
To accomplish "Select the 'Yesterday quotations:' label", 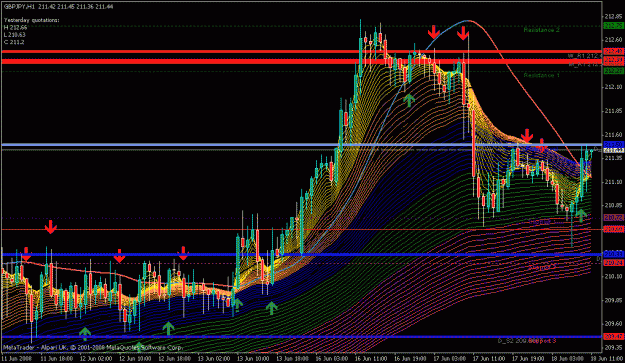I will [31, 20].
